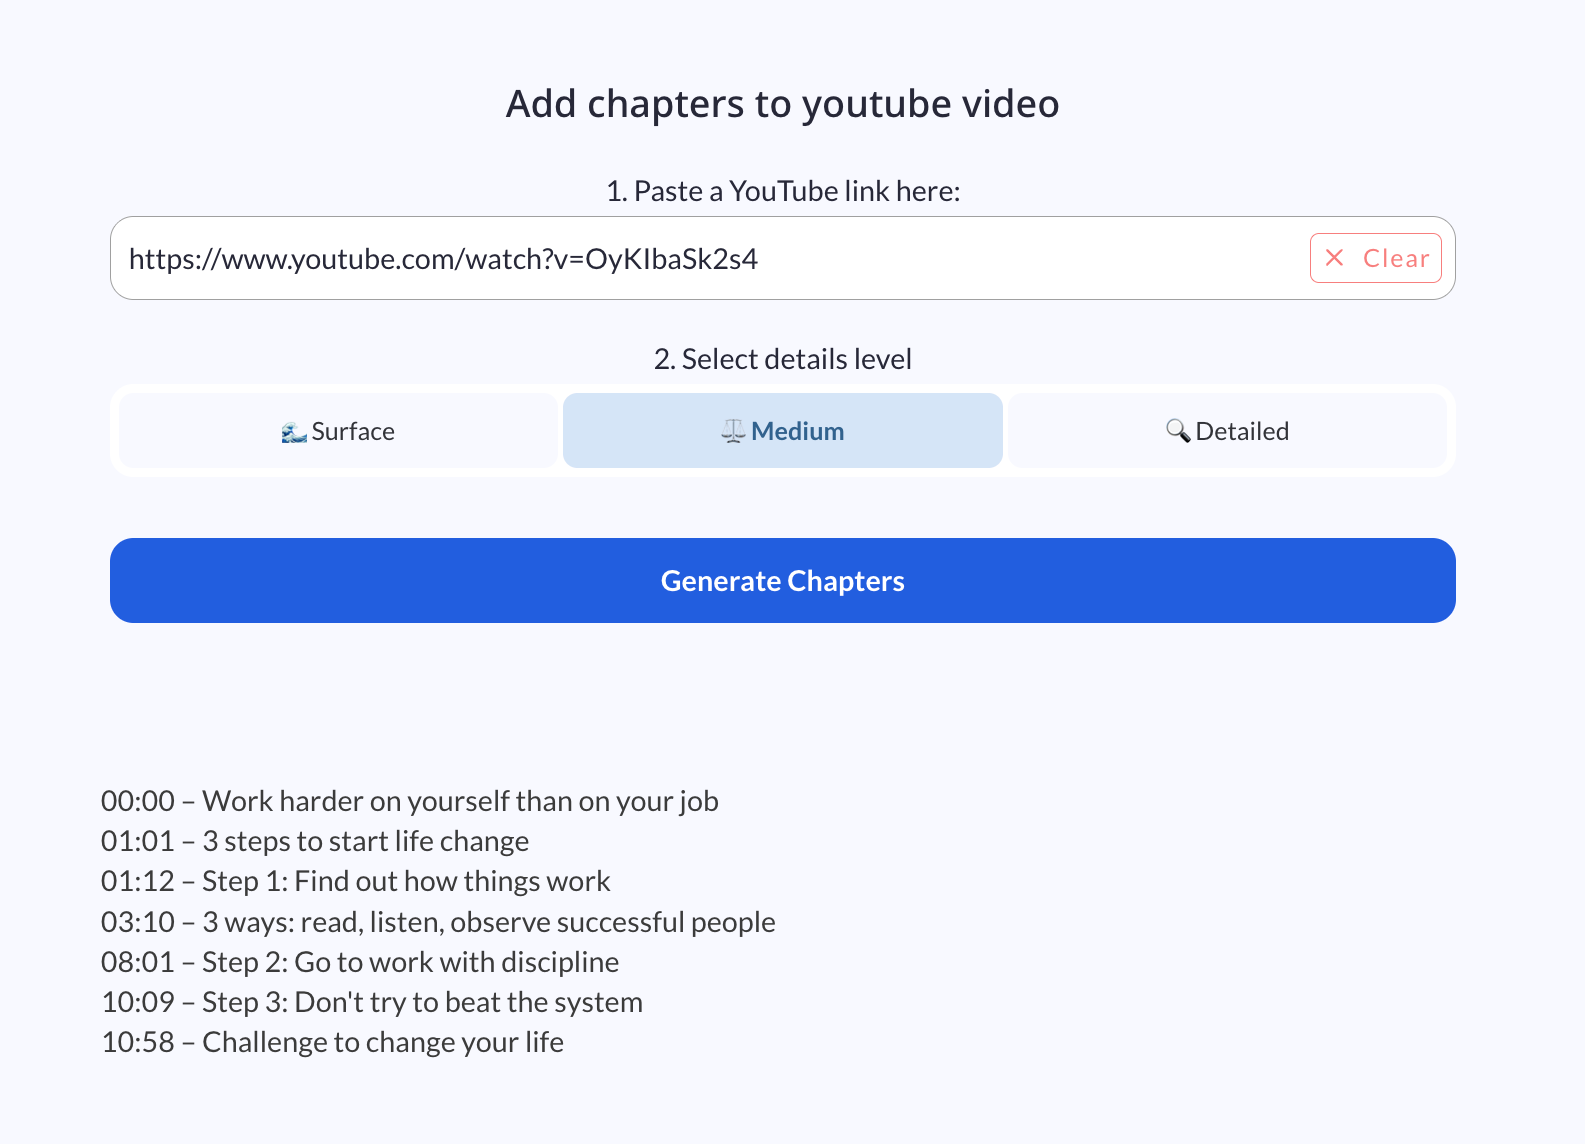
Task: Click the 00:00 Work harder on yourself chapter
Action: click(409, 801)
